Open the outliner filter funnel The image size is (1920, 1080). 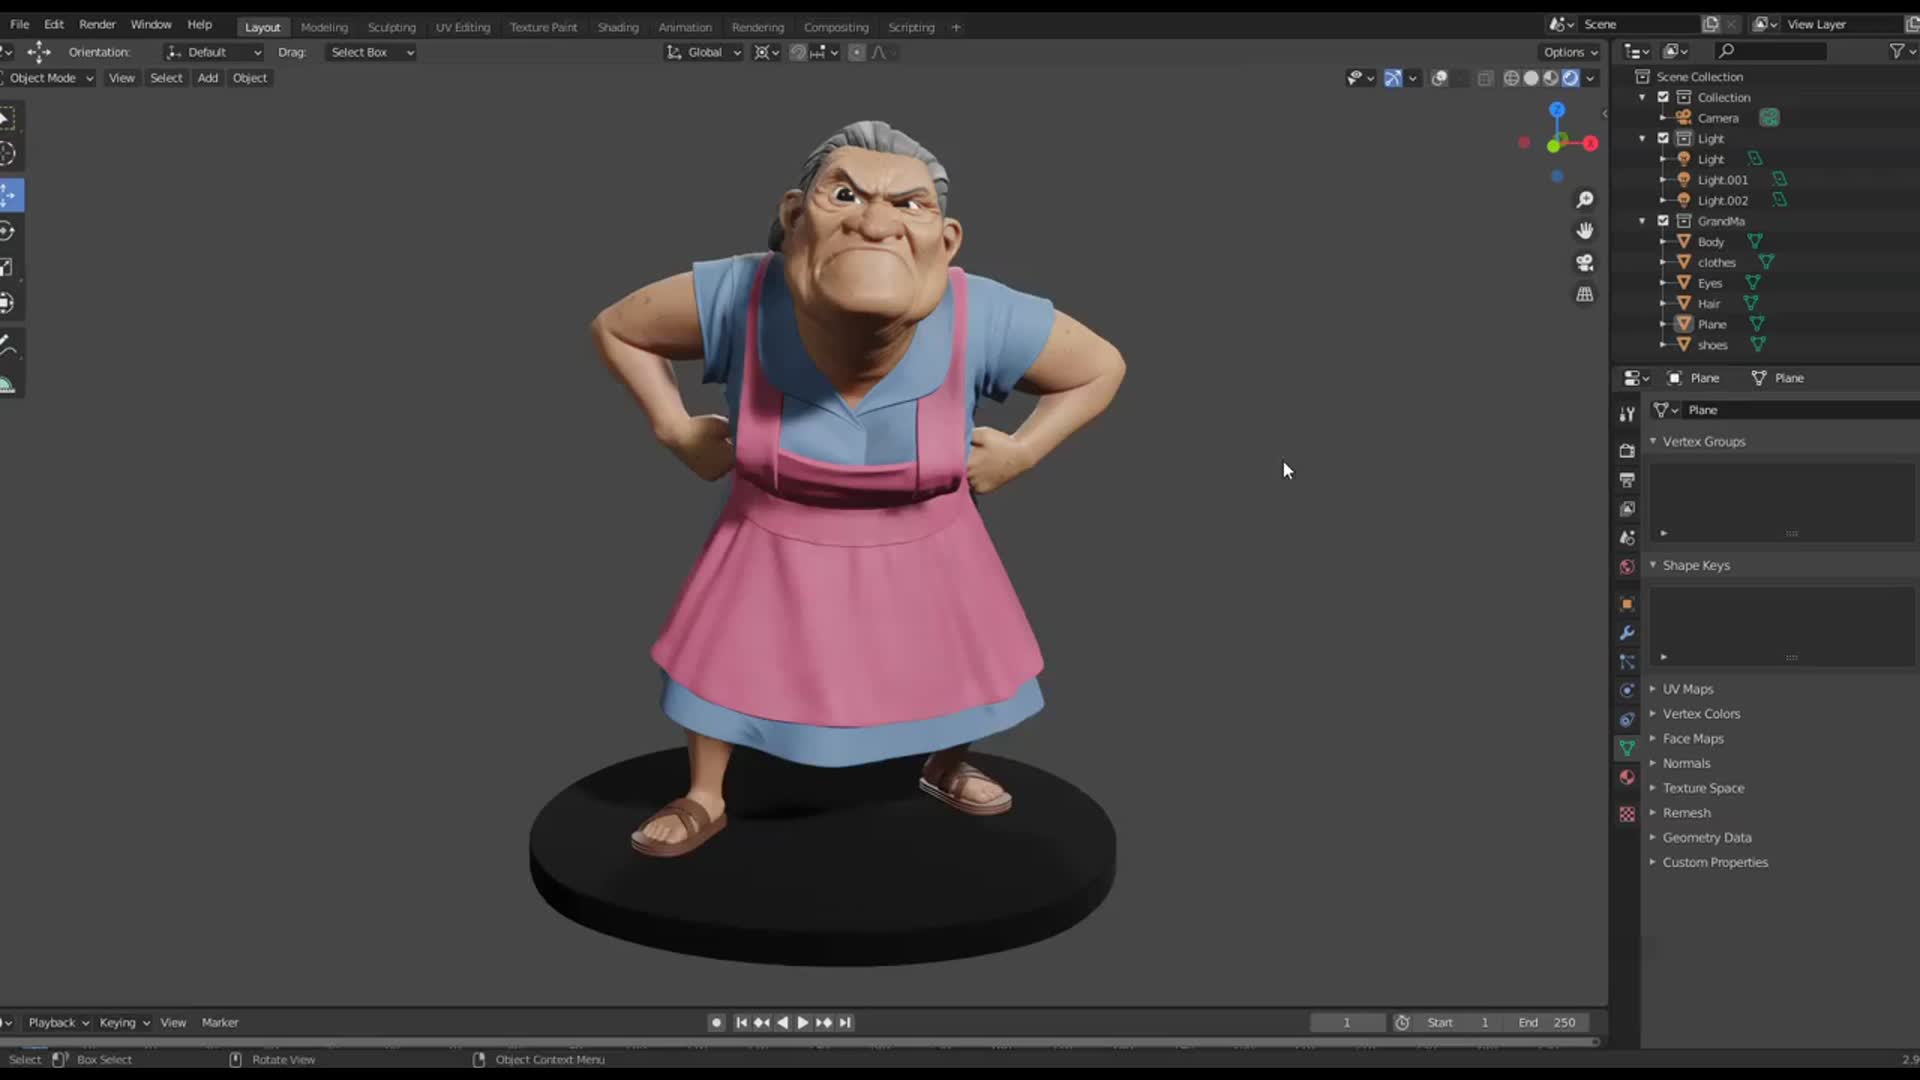(1897, 51)
